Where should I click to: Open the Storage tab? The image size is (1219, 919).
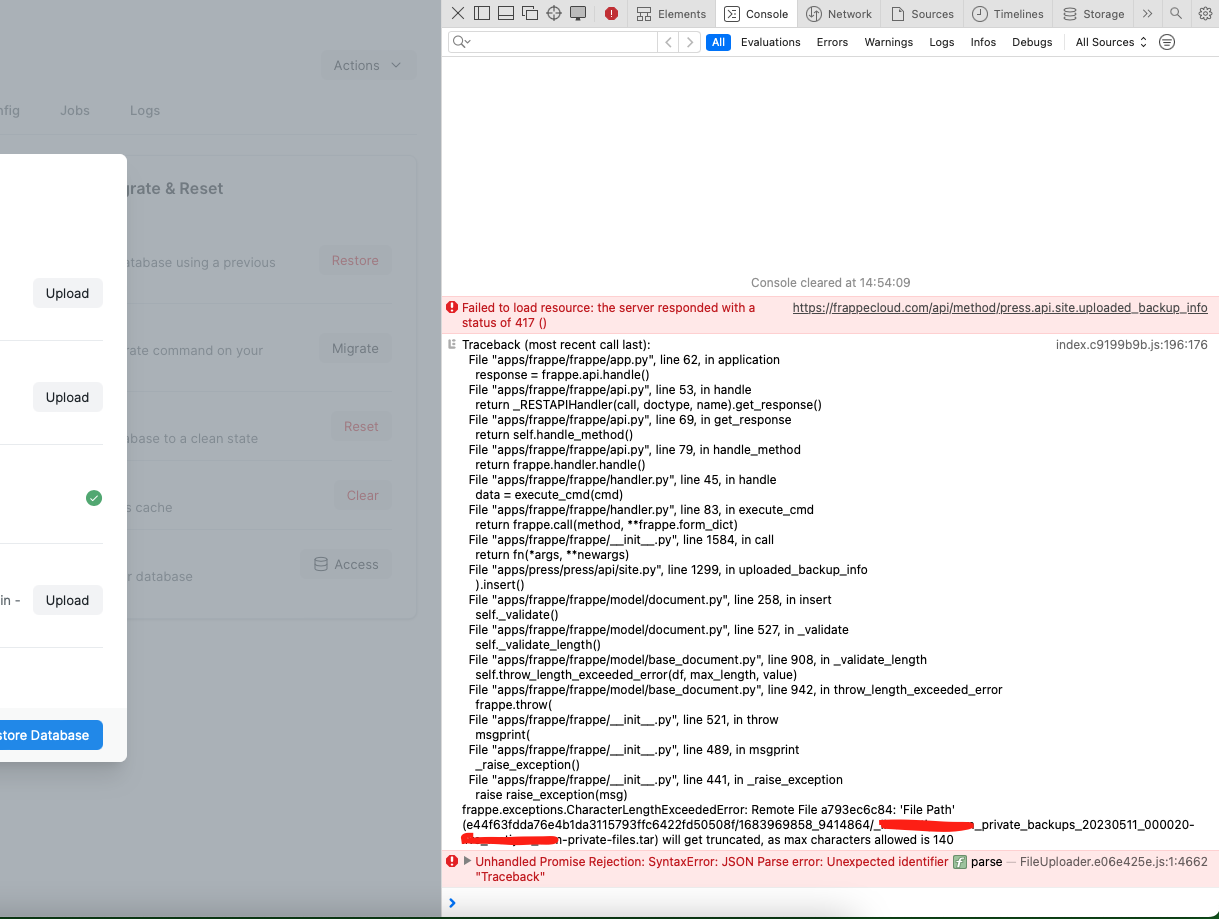[1093, 14]
